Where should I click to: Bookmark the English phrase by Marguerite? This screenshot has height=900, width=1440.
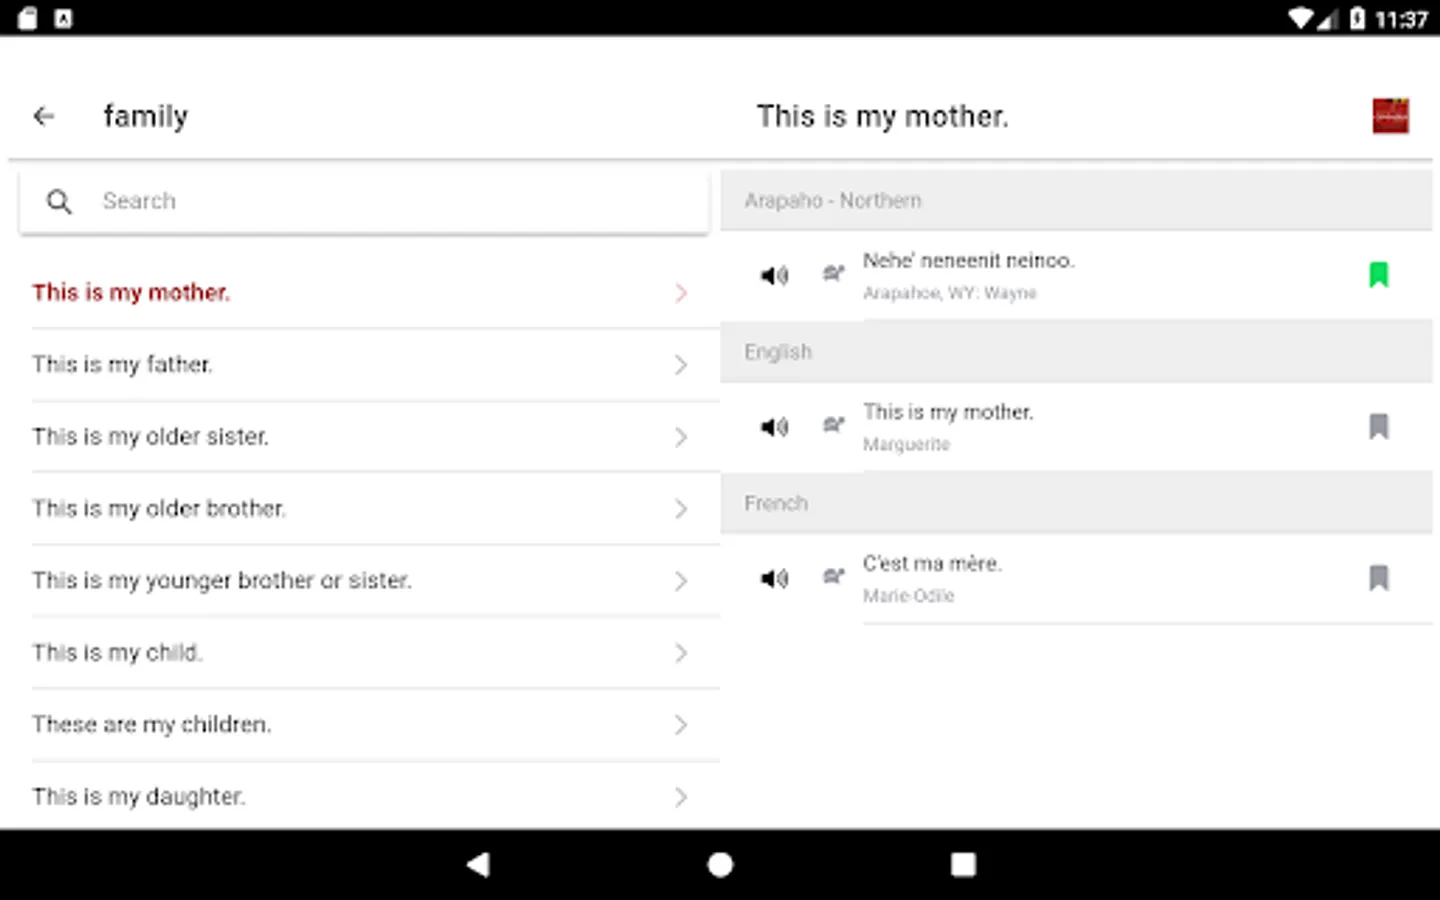1379,426
